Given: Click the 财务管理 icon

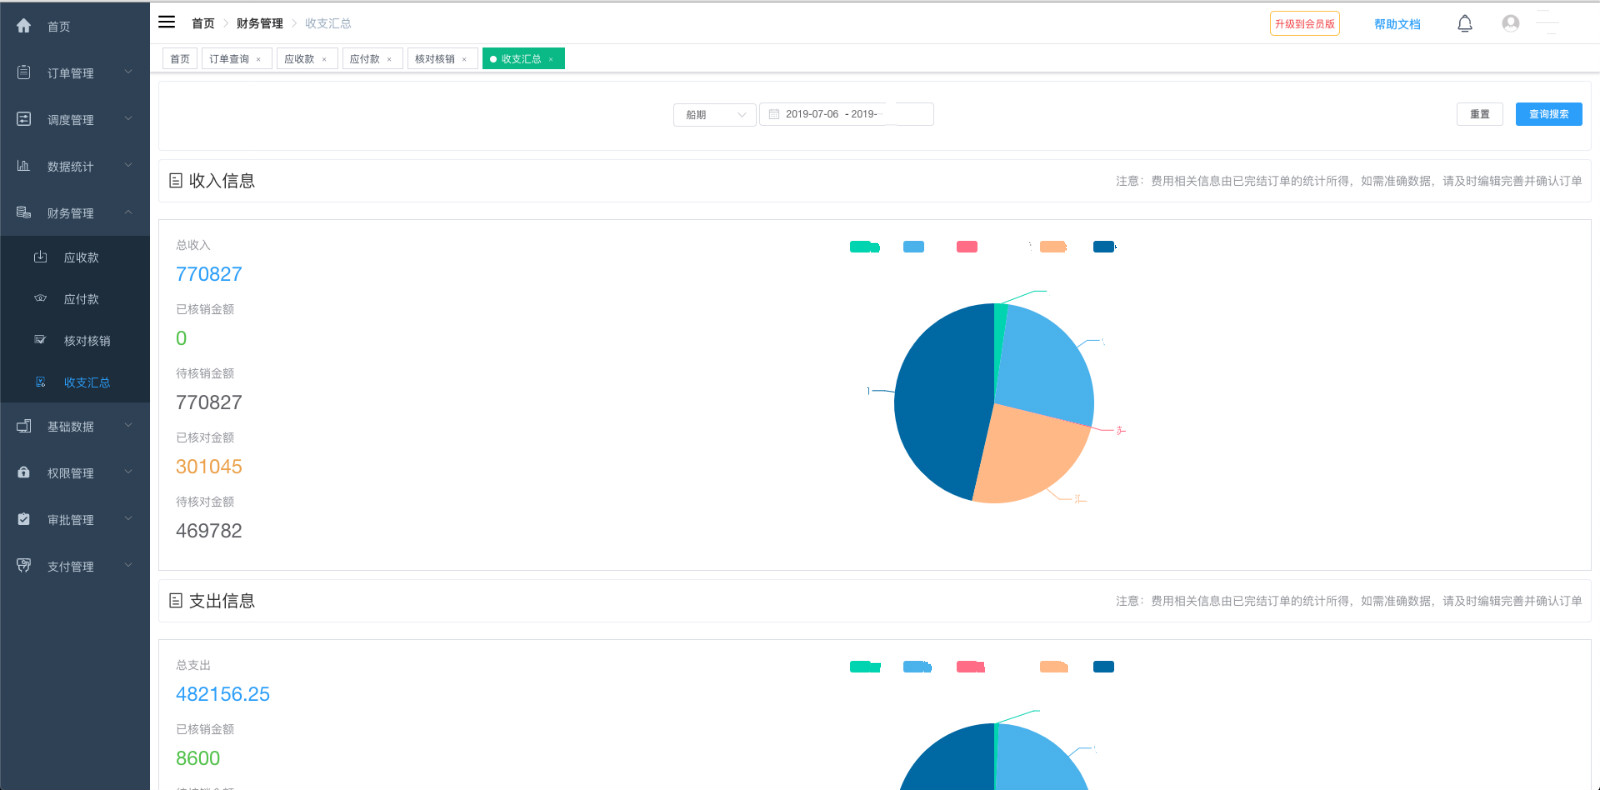Looking at the screenshot, I should (24, 213).
